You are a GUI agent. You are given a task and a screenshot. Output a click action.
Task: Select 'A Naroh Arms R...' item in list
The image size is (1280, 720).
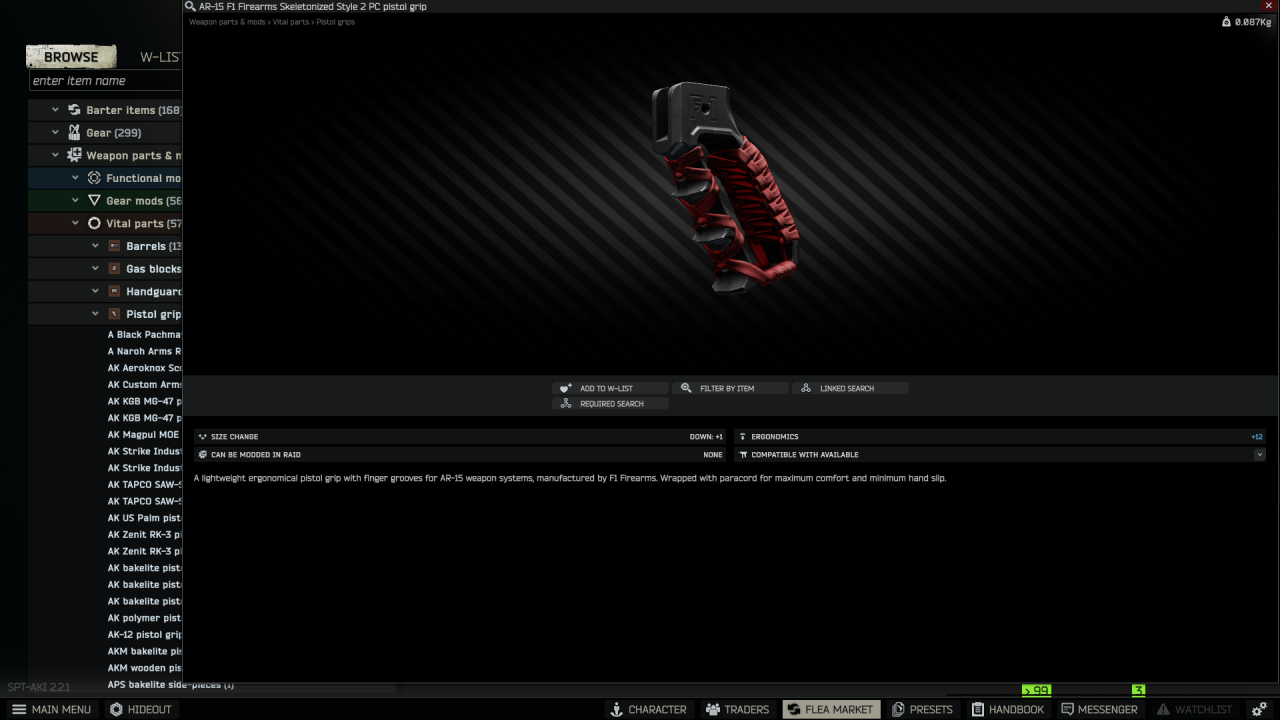pyautogui.click(x=144, y=351)
